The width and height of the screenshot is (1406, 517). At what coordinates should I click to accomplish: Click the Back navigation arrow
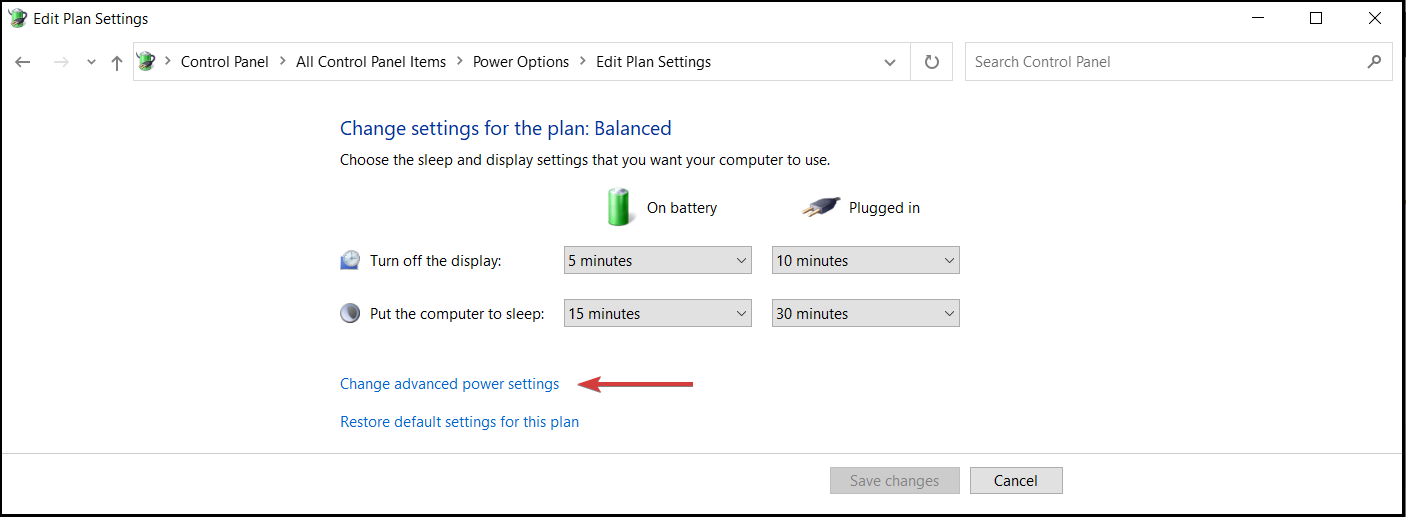[x=23, y=62]
